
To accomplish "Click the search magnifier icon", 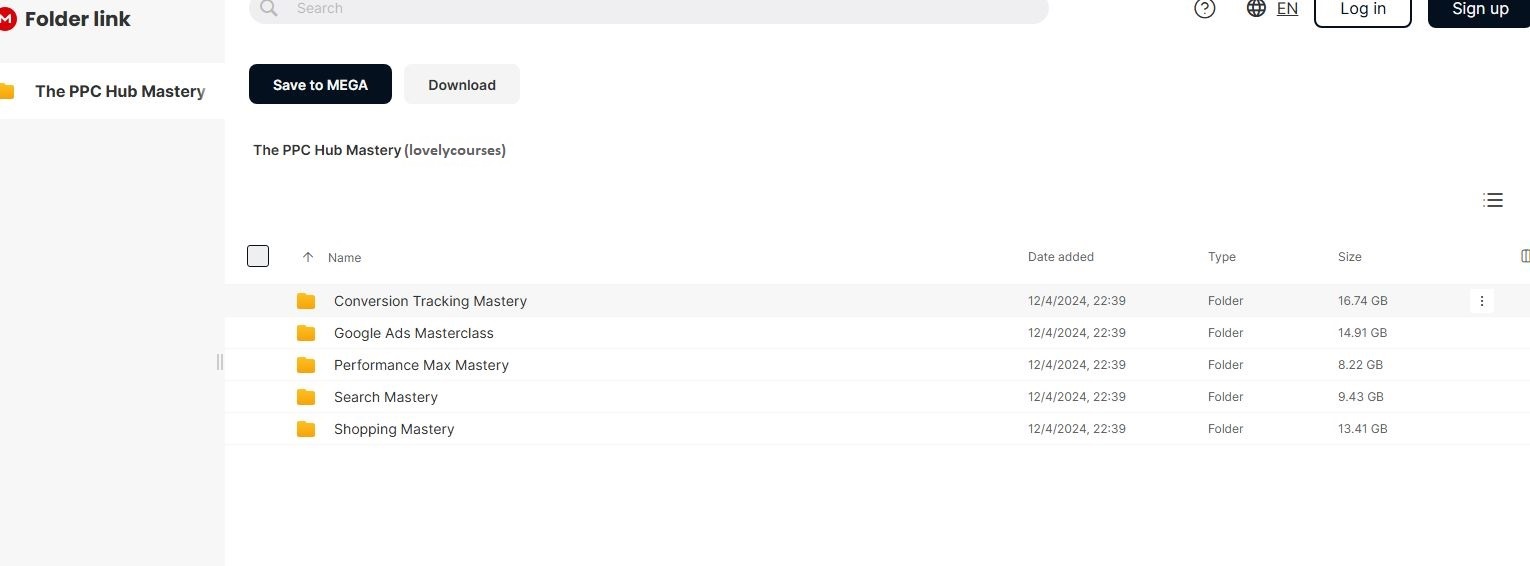I will 268,9.
